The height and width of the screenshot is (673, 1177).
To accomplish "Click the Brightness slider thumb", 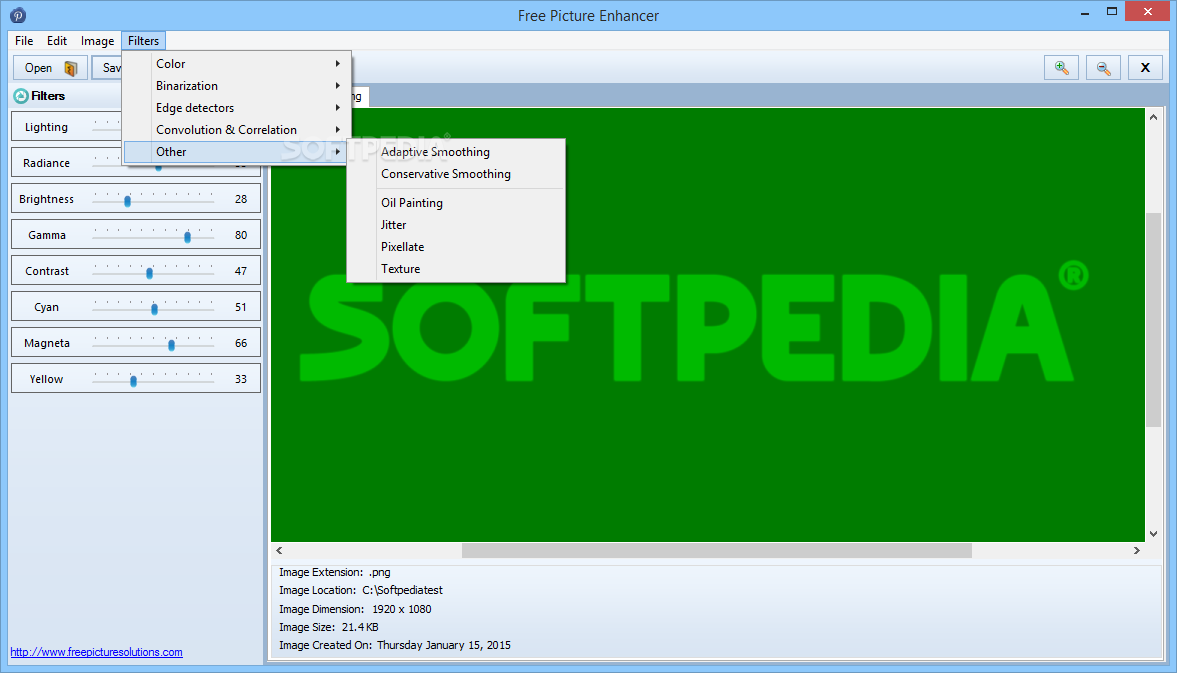I will click(128, 200).
